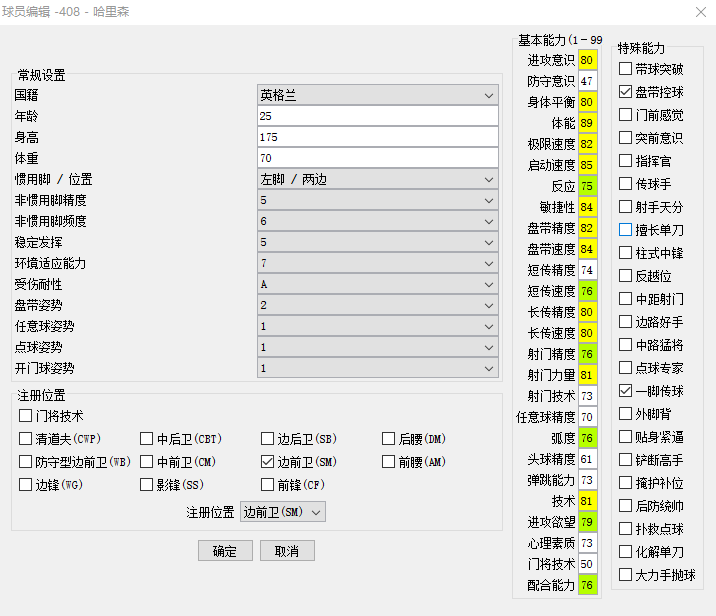Click the 年龄 input field
The image size is (716, 616).
378,116
